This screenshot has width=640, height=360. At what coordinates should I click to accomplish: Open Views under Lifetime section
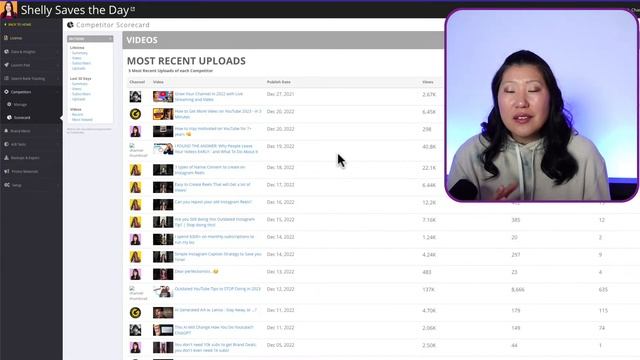77,58
